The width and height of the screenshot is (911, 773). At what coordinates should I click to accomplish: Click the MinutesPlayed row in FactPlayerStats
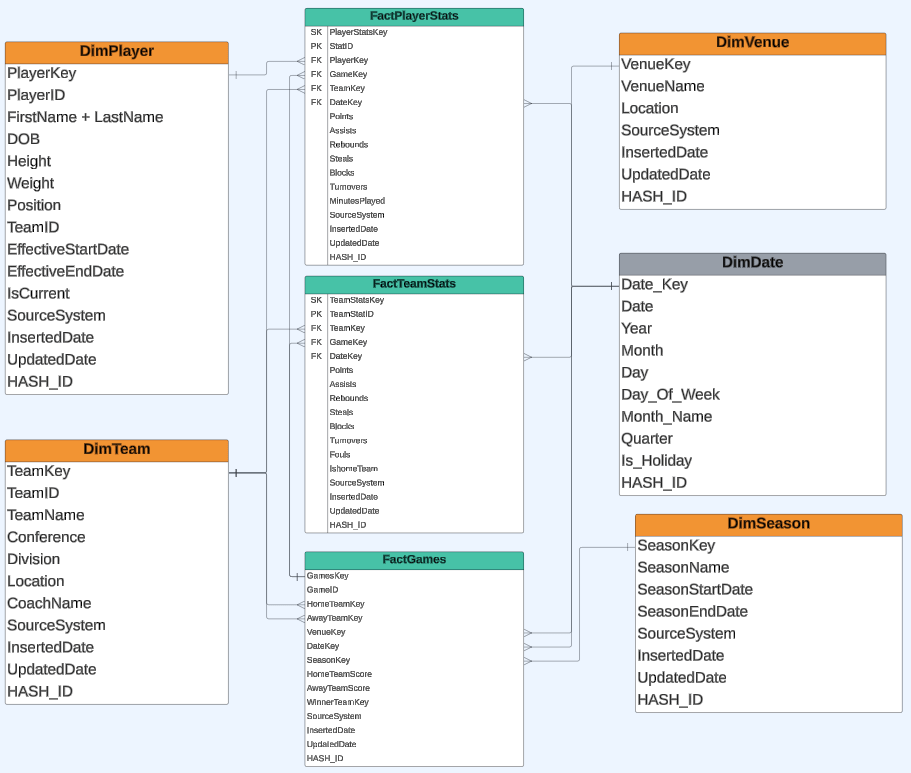[414, 201]
